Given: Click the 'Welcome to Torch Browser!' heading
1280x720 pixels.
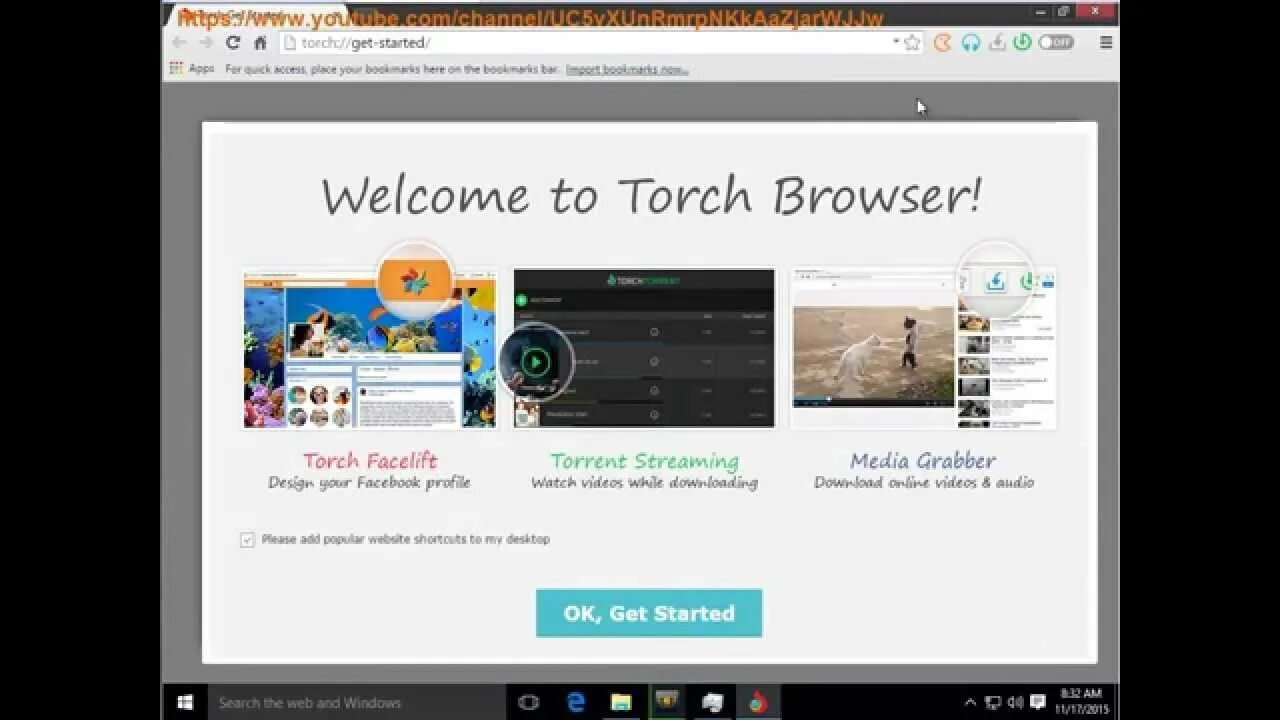Looking at the screenshot, I should (650, 195).
